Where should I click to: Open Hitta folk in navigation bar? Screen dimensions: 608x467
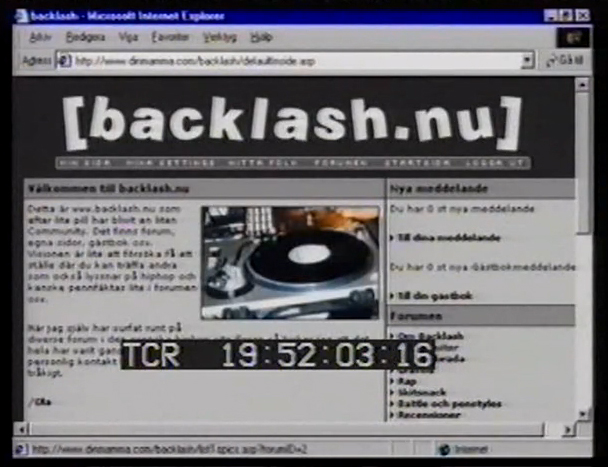(x=263, y=163)
